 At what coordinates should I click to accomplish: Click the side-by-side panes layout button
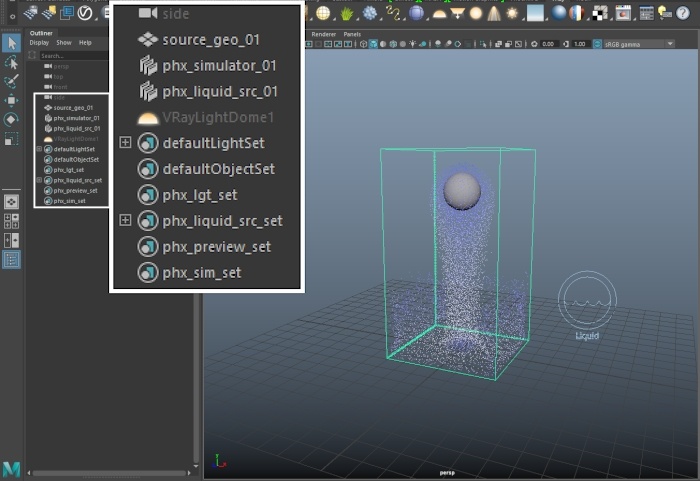click(x=12, y=240)
